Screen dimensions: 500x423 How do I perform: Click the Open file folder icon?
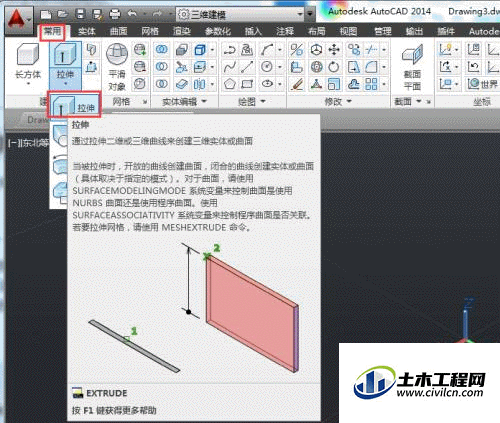[62, 14]
